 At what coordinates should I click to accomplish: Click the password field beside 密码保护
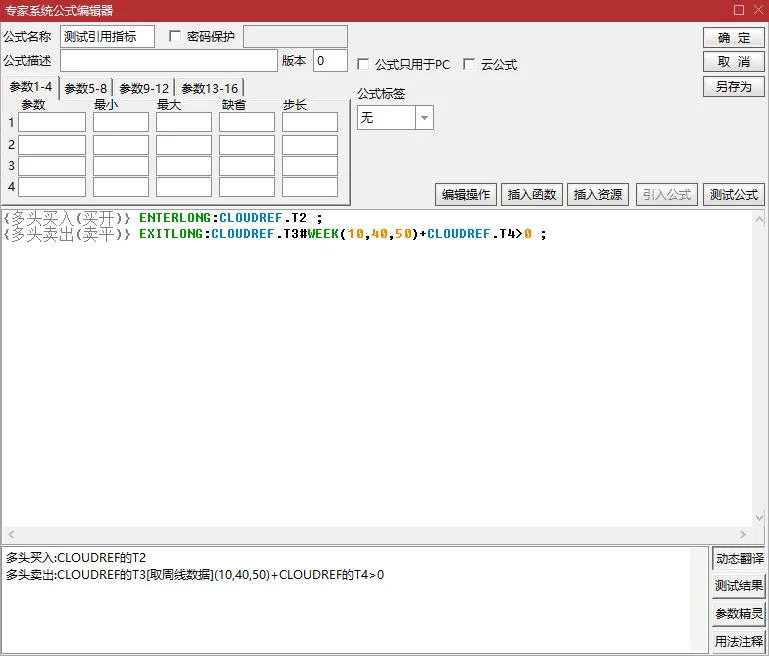coord(295,37)
